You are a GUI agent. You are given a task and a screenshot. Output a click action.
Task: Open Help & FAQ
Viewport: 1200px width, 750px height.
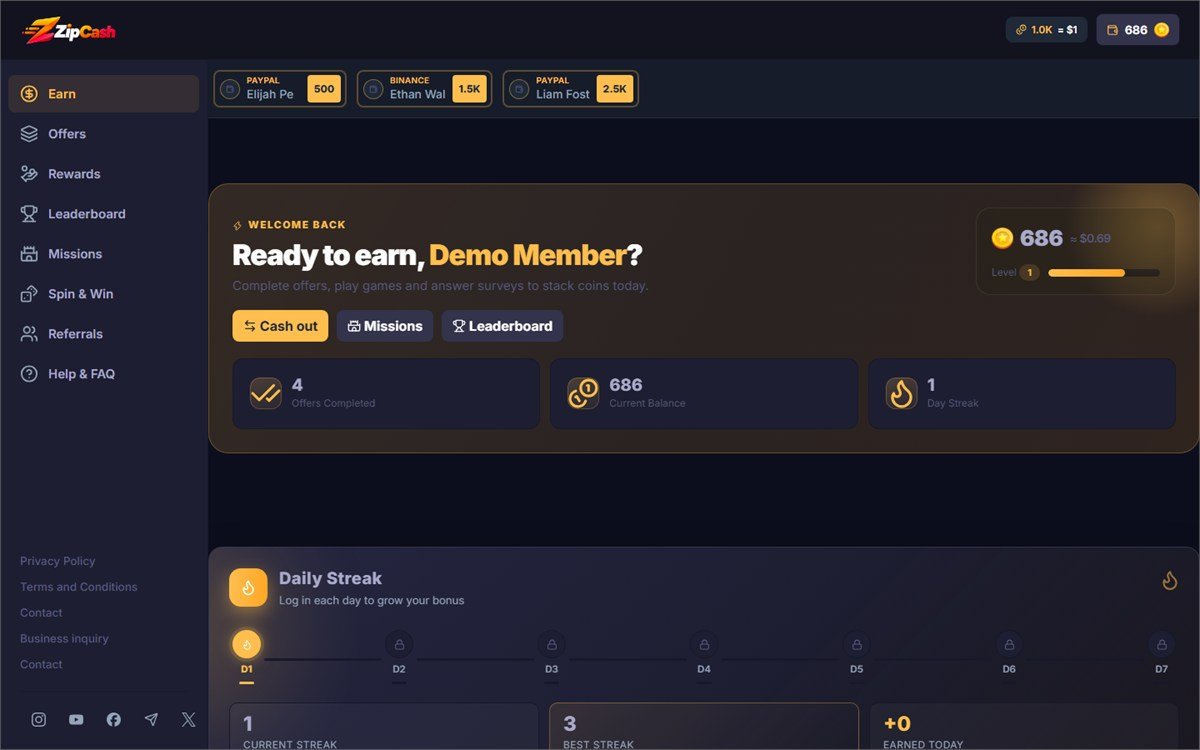[x=104, y=374]
